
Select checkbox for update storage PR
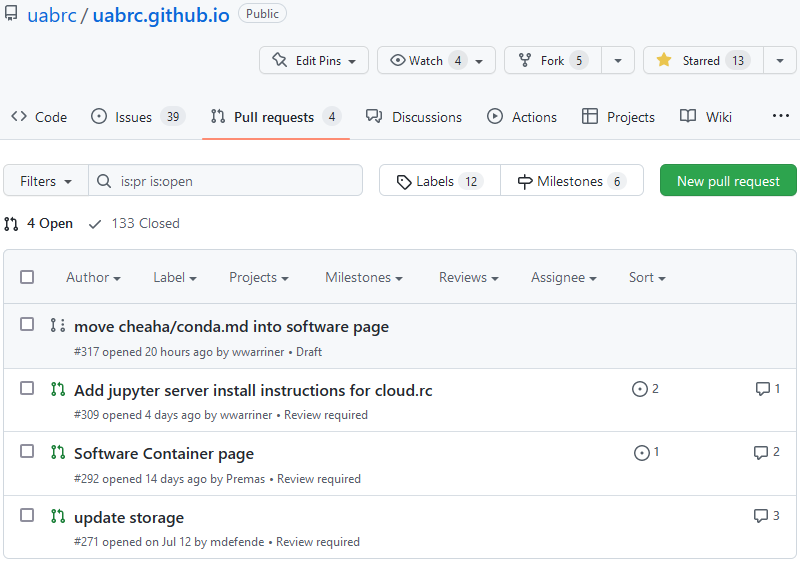(x=27, y=516)
